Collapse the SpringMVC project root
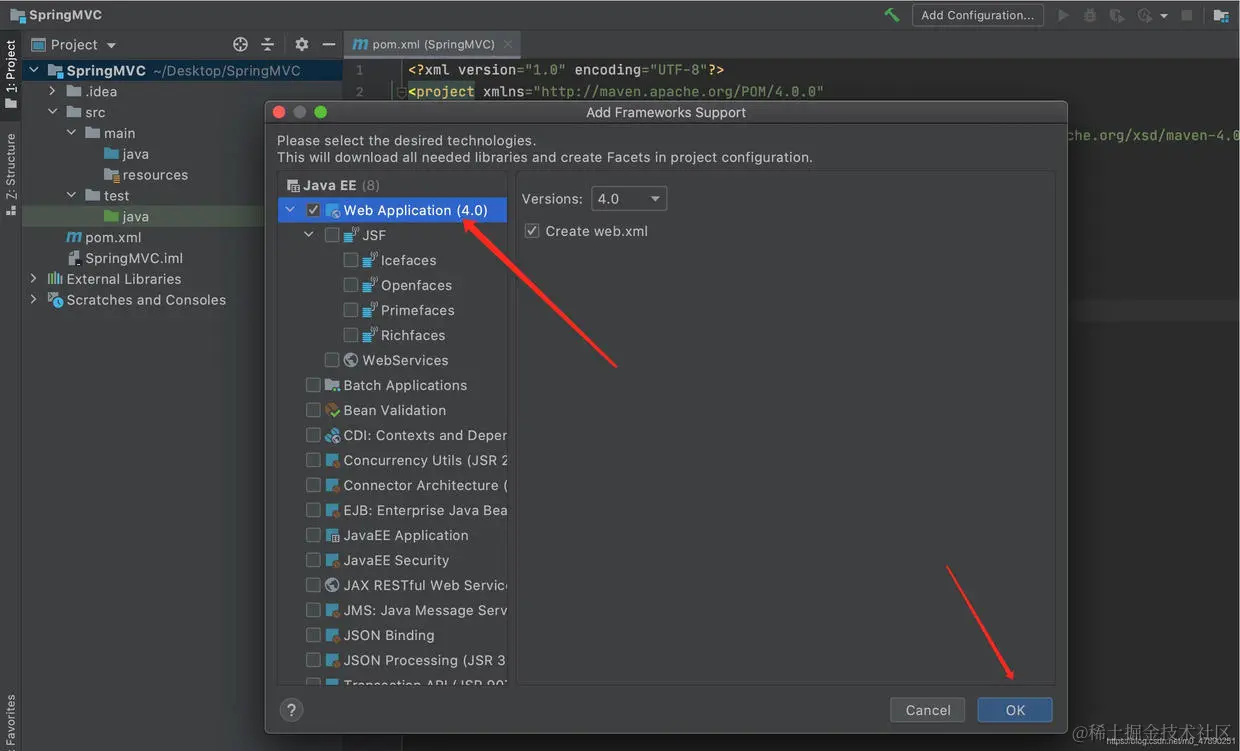Viewport: 1240px width, 751px height. (x=33, y=70)
